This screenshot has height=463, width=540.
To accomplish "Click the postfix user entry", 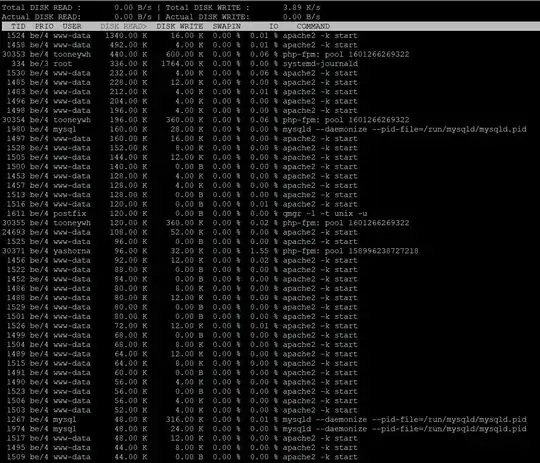I will 70,213.
